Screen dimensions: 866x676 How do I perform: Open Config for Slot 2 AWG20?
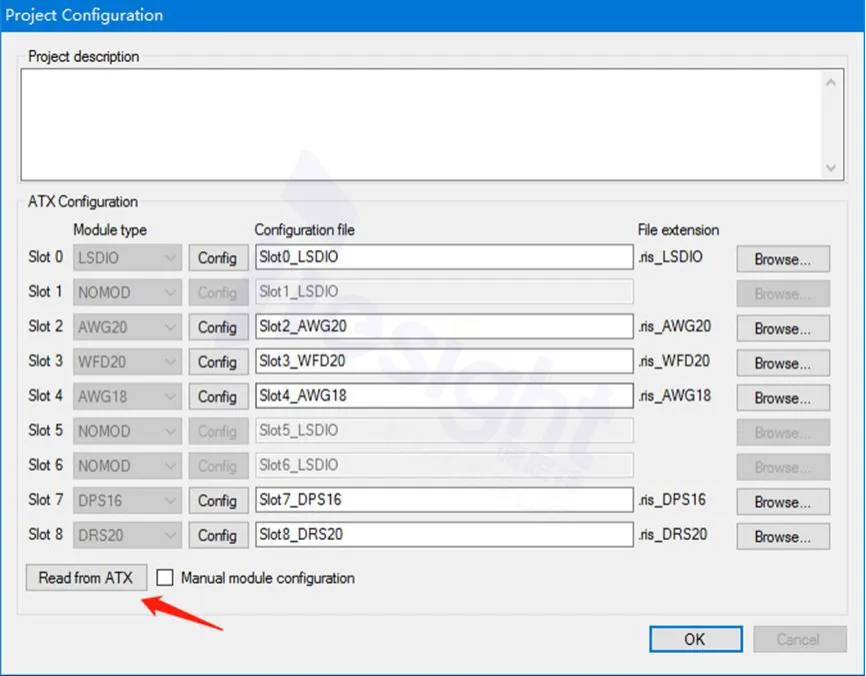click(x=217, y=327)
